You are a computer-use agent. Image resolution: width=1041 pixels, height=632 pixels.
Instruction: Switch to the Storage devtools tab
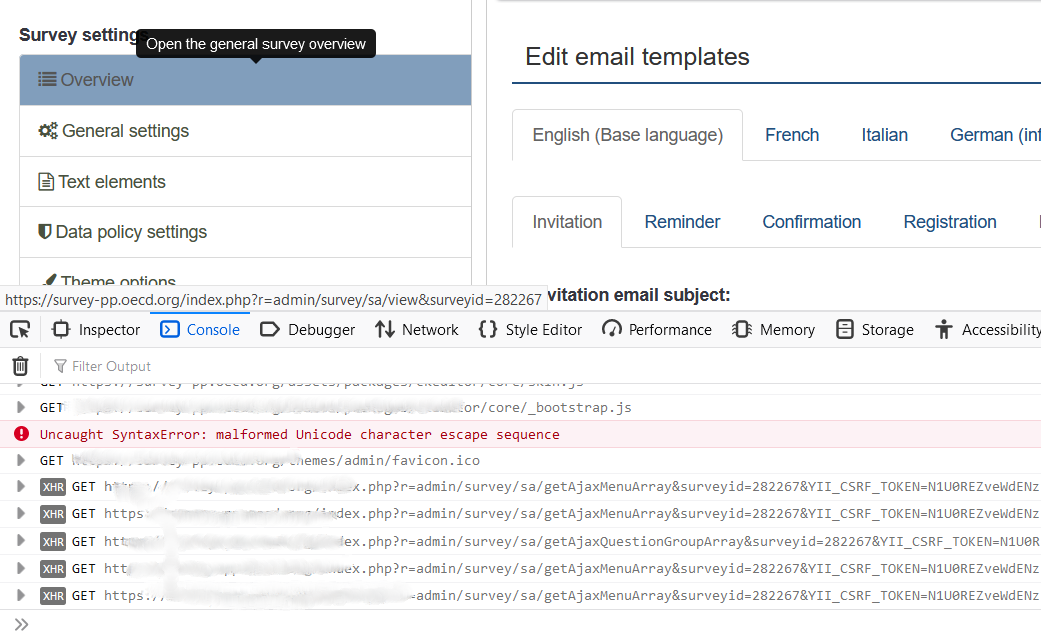(x=875, y=329)
